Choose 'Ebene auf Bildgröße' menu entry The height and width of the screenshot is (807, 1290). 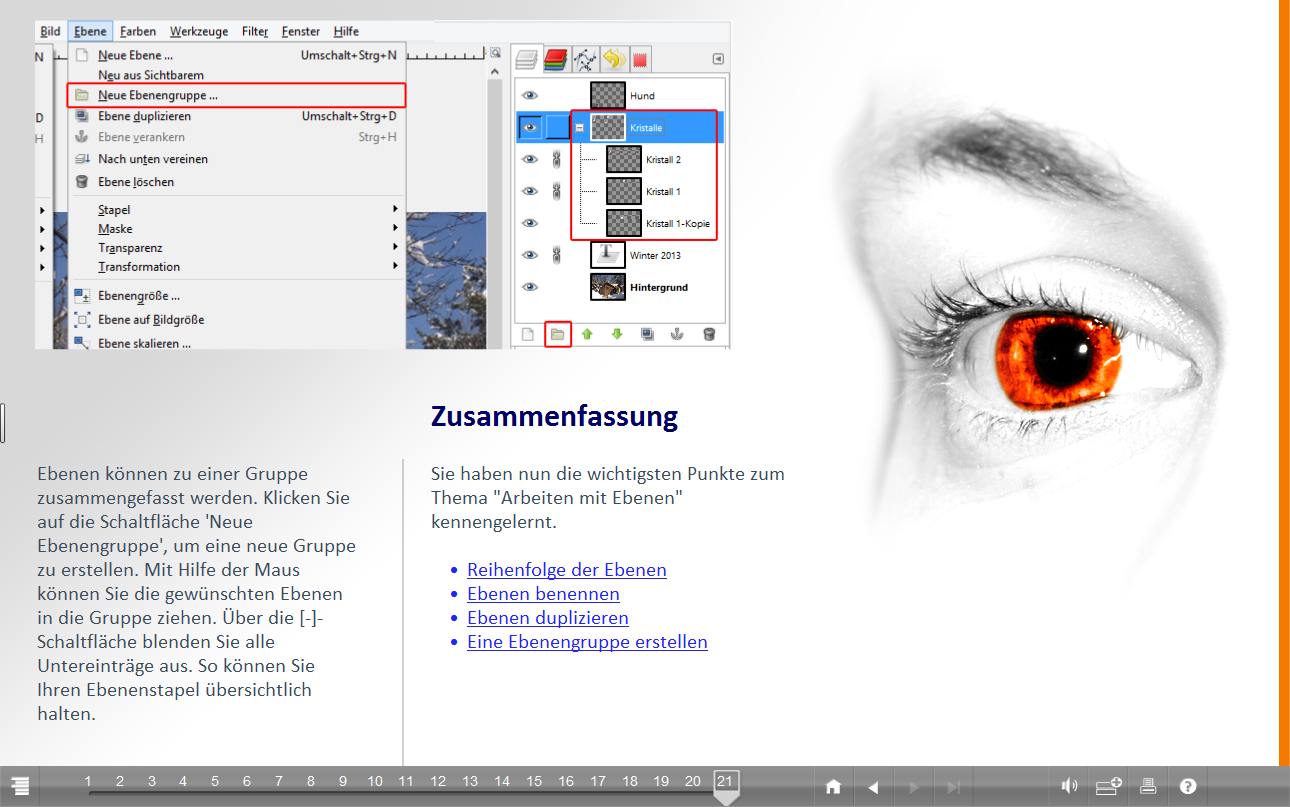(x=237, y=320)
